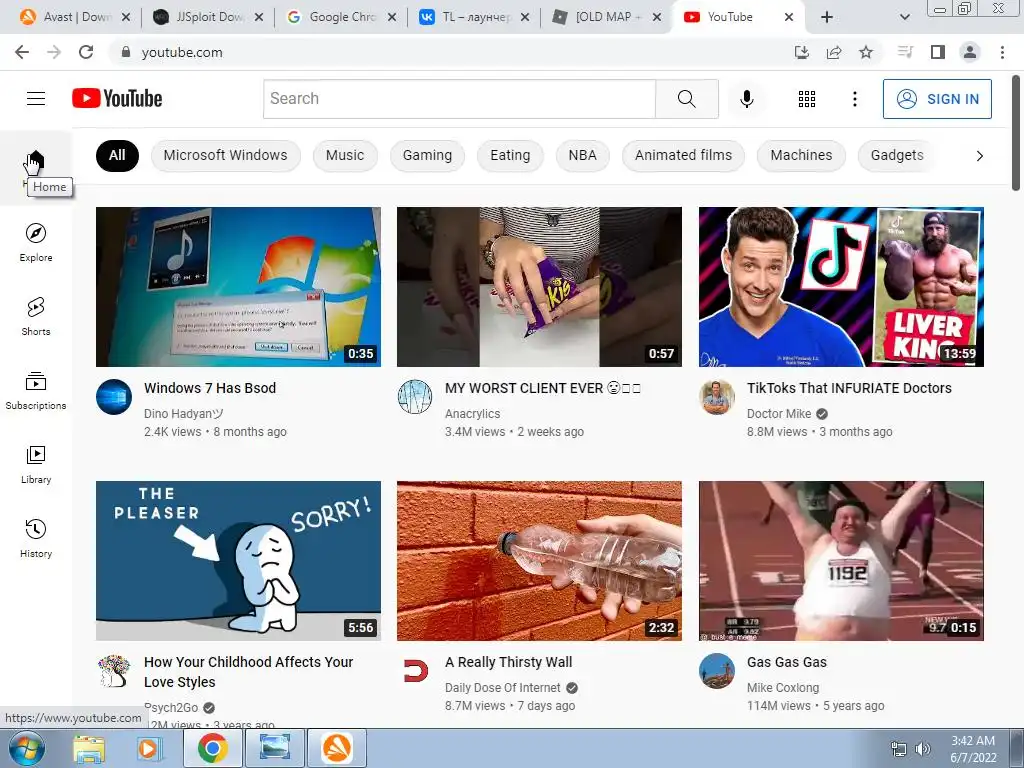Open Subscriptions in the sidebar
The image size is (1024, 768).
point(36,391)
